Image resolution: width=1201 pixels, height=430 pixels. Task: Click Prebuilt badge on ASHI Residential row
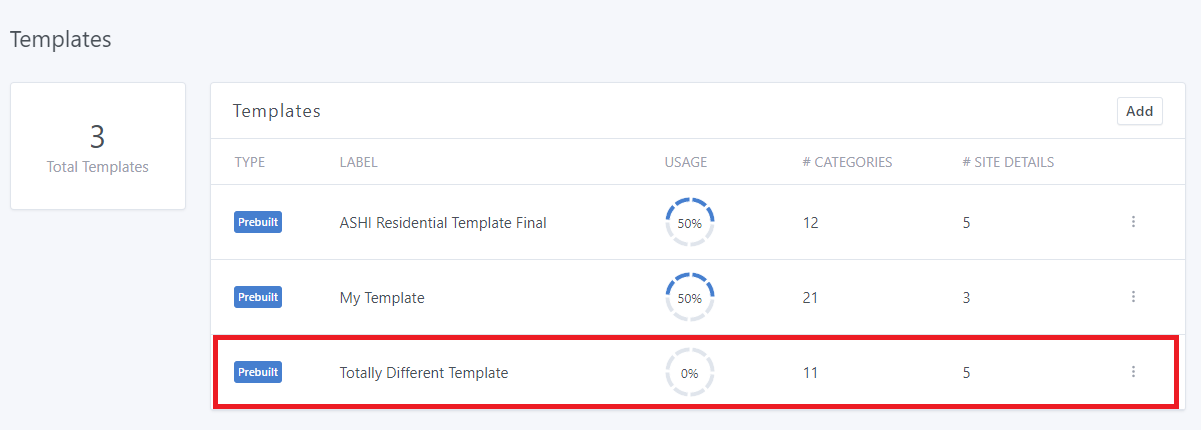258,222
